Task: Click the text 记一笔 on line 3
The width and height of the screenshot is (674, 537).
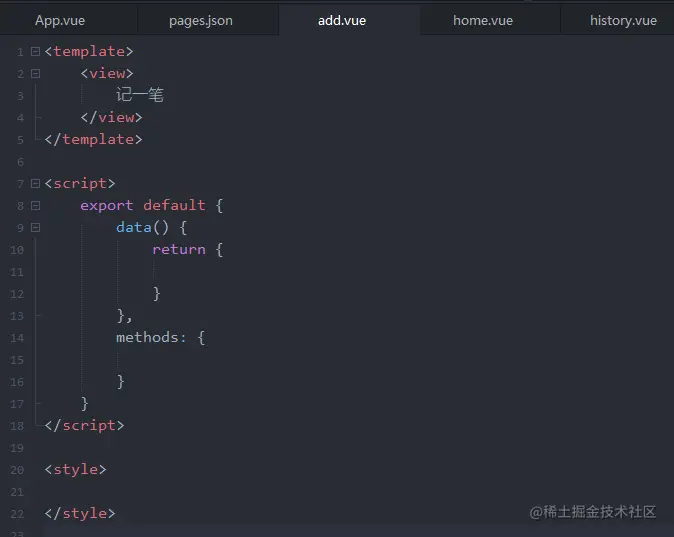Action: [140, 95]
